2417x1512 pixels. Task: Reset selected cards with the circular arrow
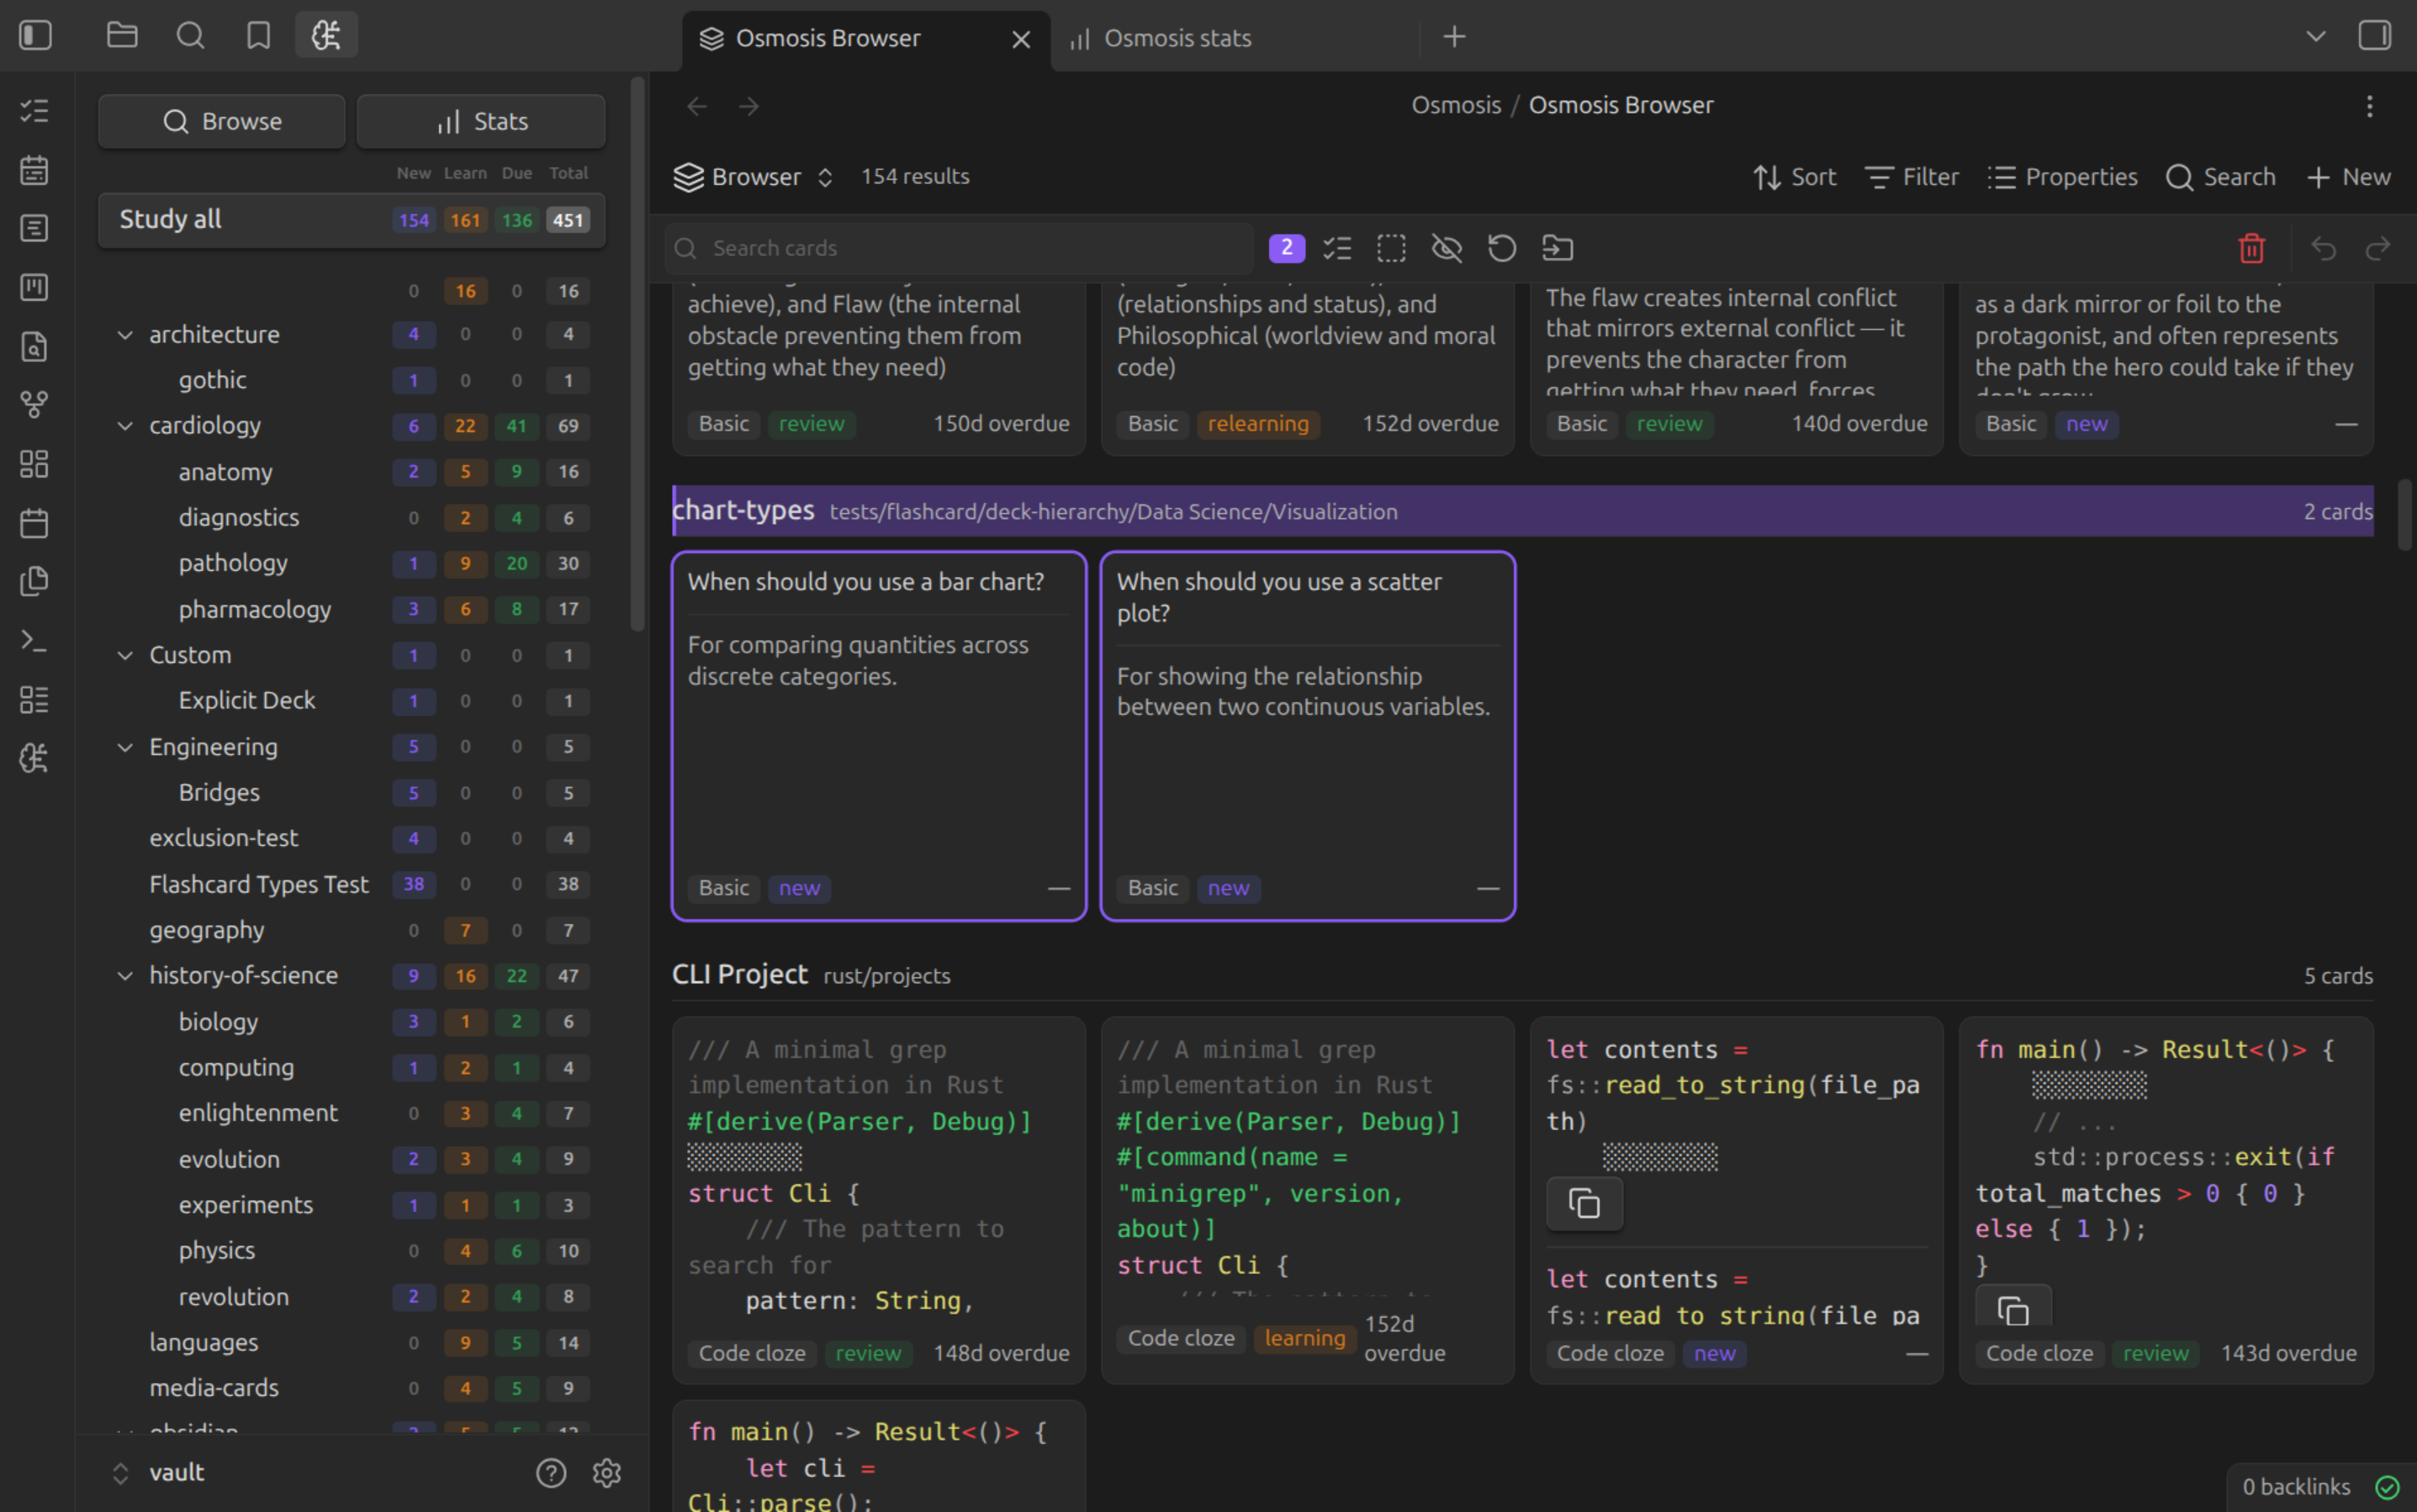1502,248
